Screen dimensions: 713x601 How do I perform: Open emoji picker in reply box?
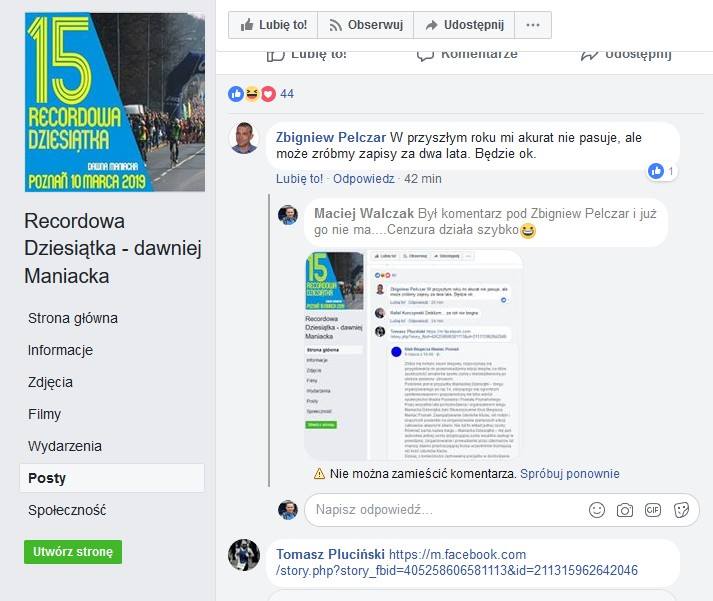coord(597,510)
